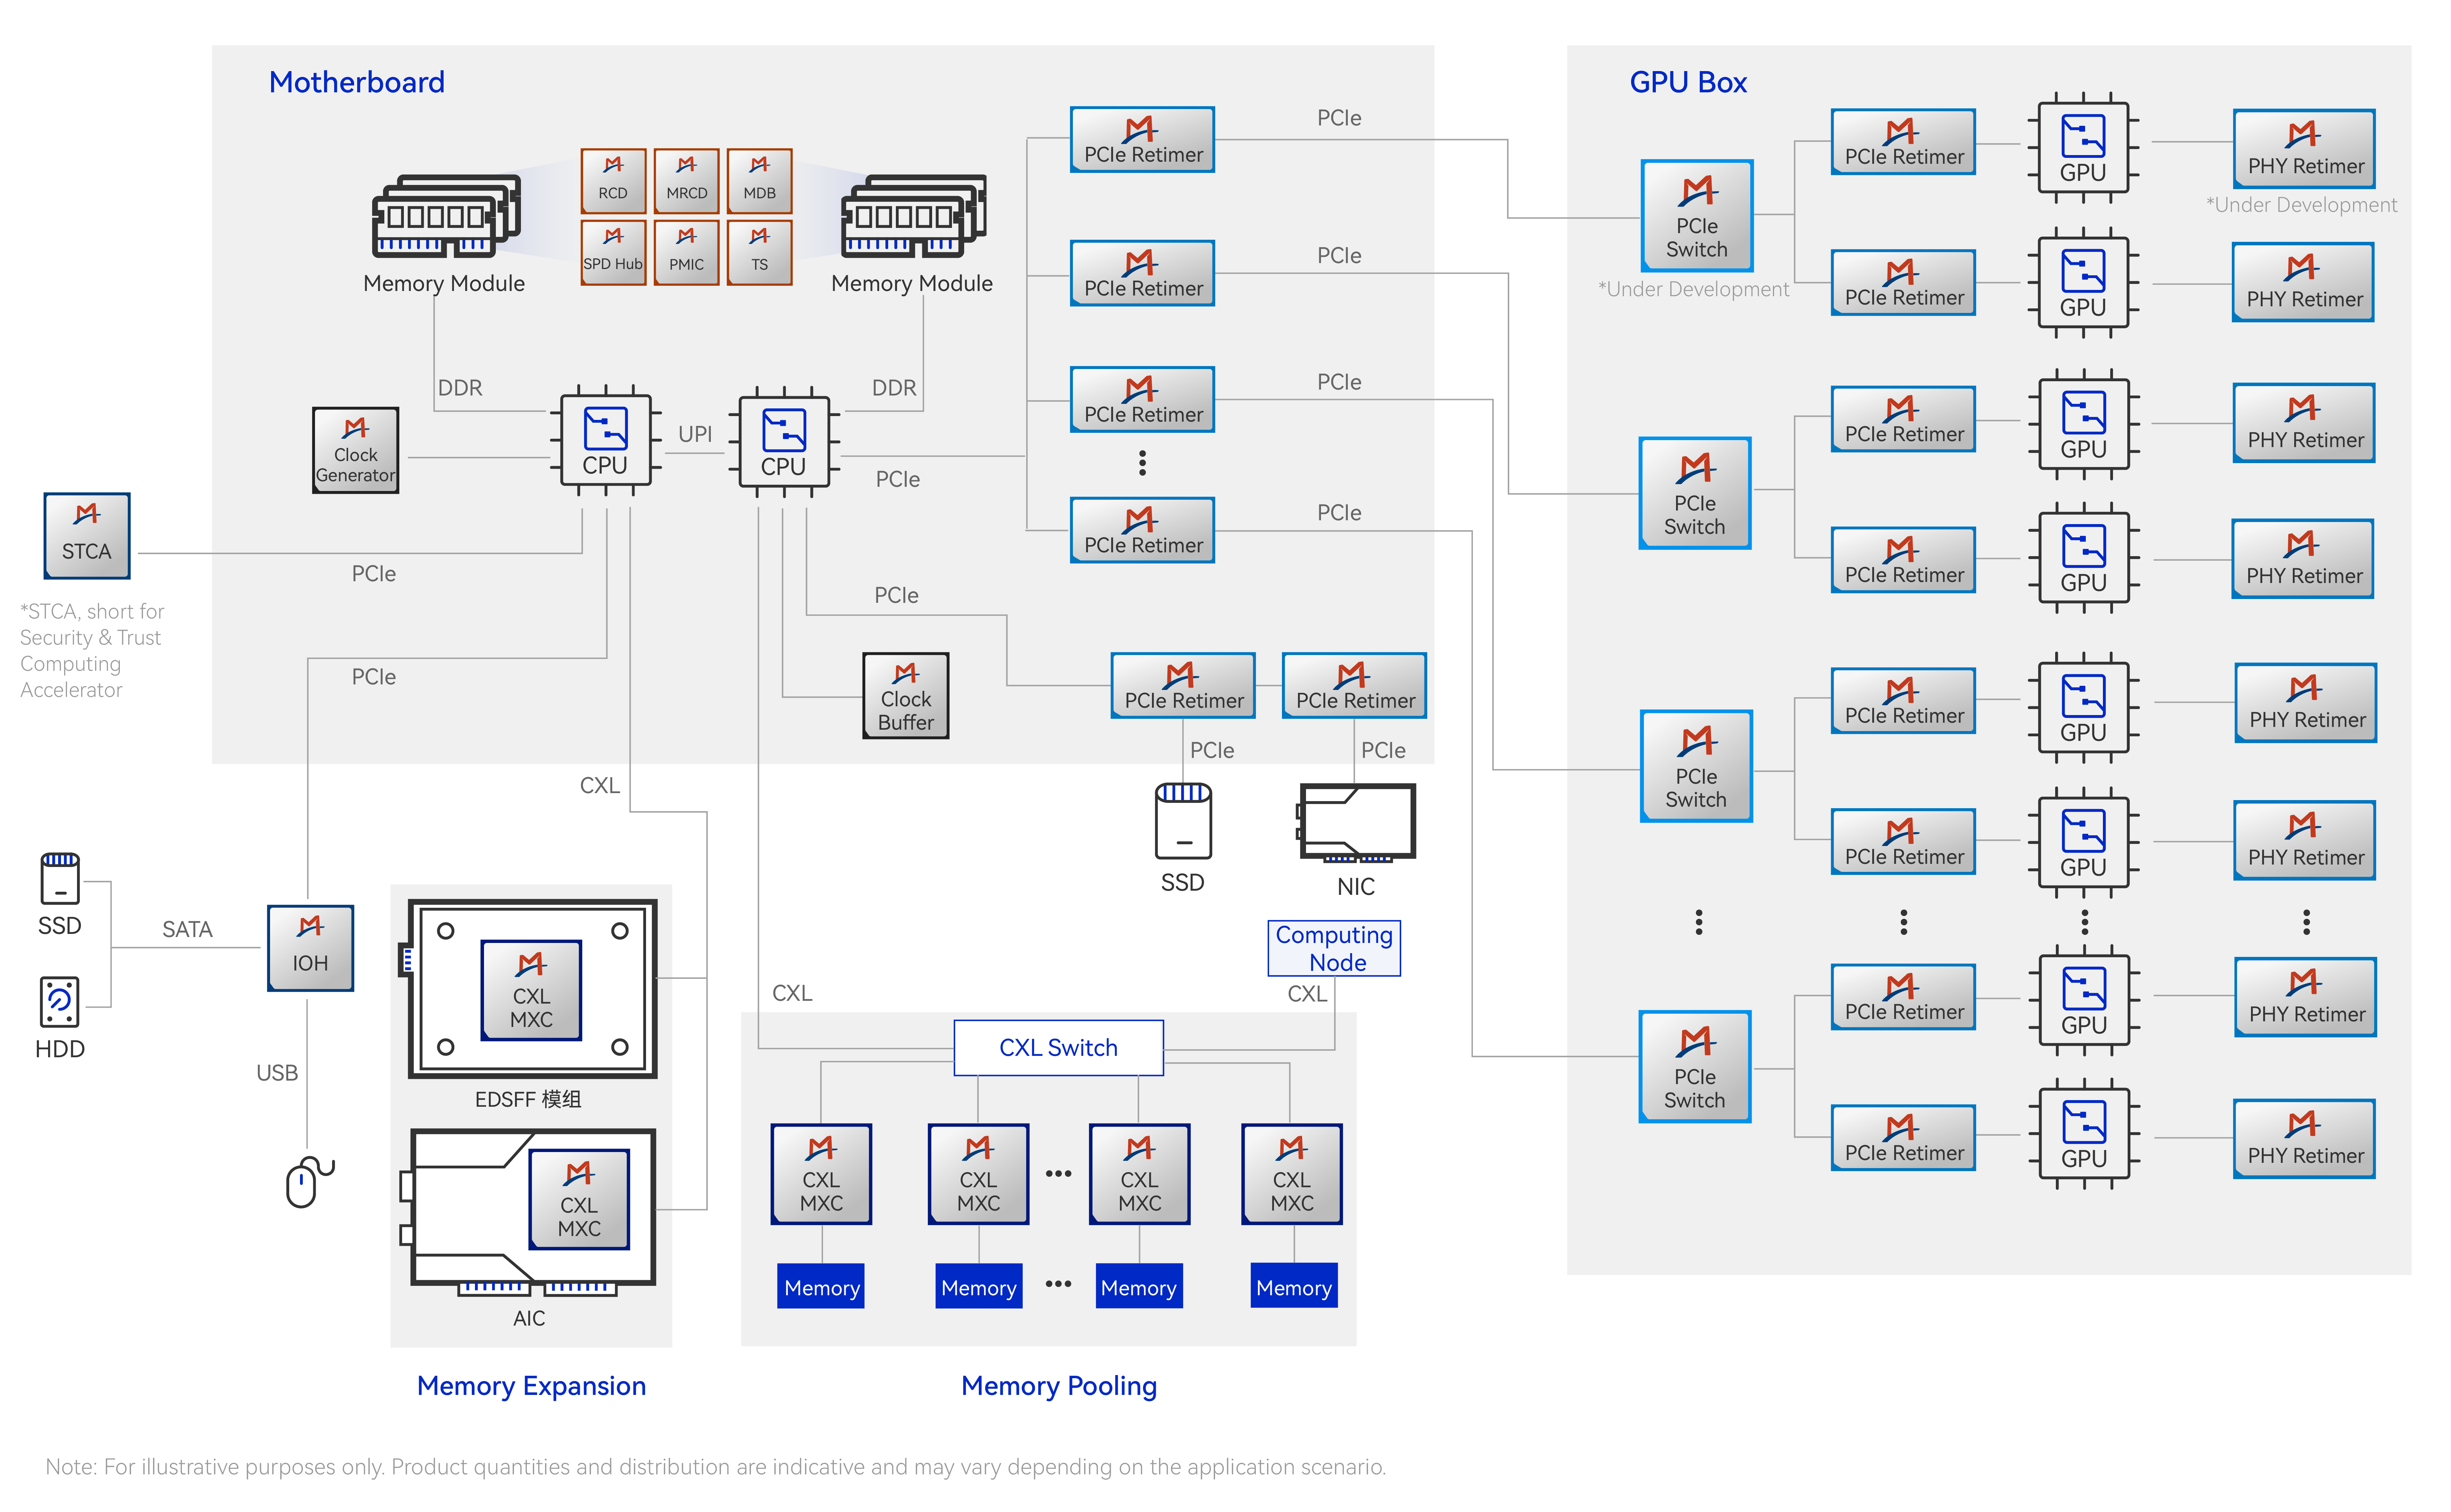Click the left DDR label
Screen dimensions: 2451x1512
click(x=460, y=388)
